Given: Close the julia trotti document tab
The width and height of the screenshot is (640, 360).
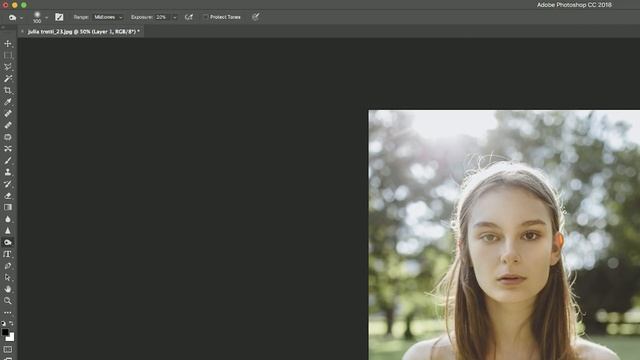Looking at the screenshot, I should [x=22, y=31].
